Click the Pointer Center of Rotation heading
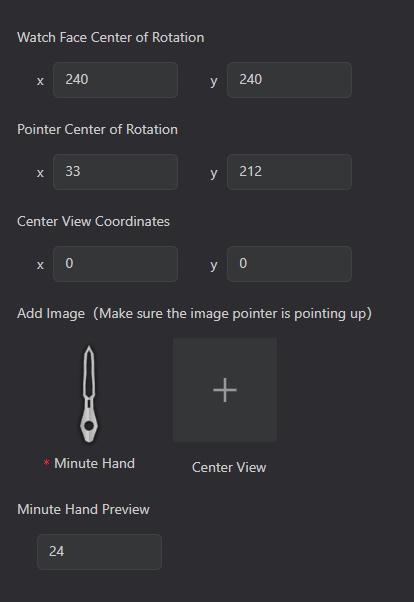 click(x=98, y=129)
